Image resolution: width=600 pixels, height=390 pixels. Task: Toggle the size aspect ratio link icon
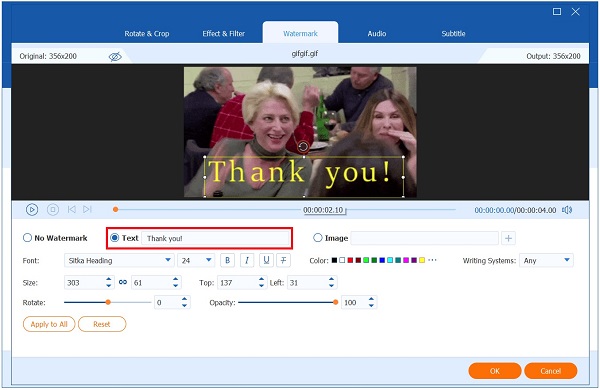[x=123, y=282]
